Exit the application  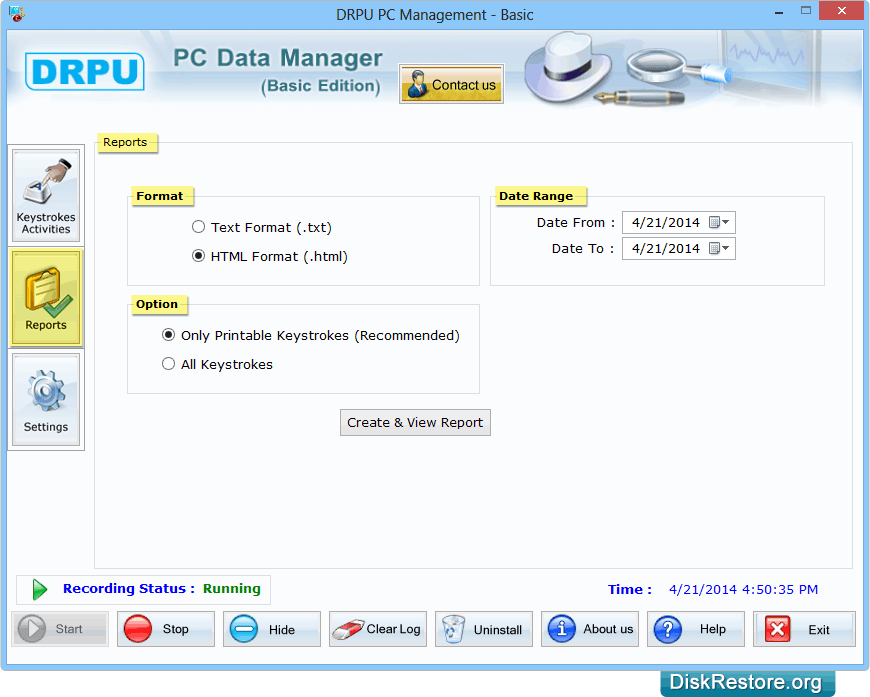tap(804, 629)
